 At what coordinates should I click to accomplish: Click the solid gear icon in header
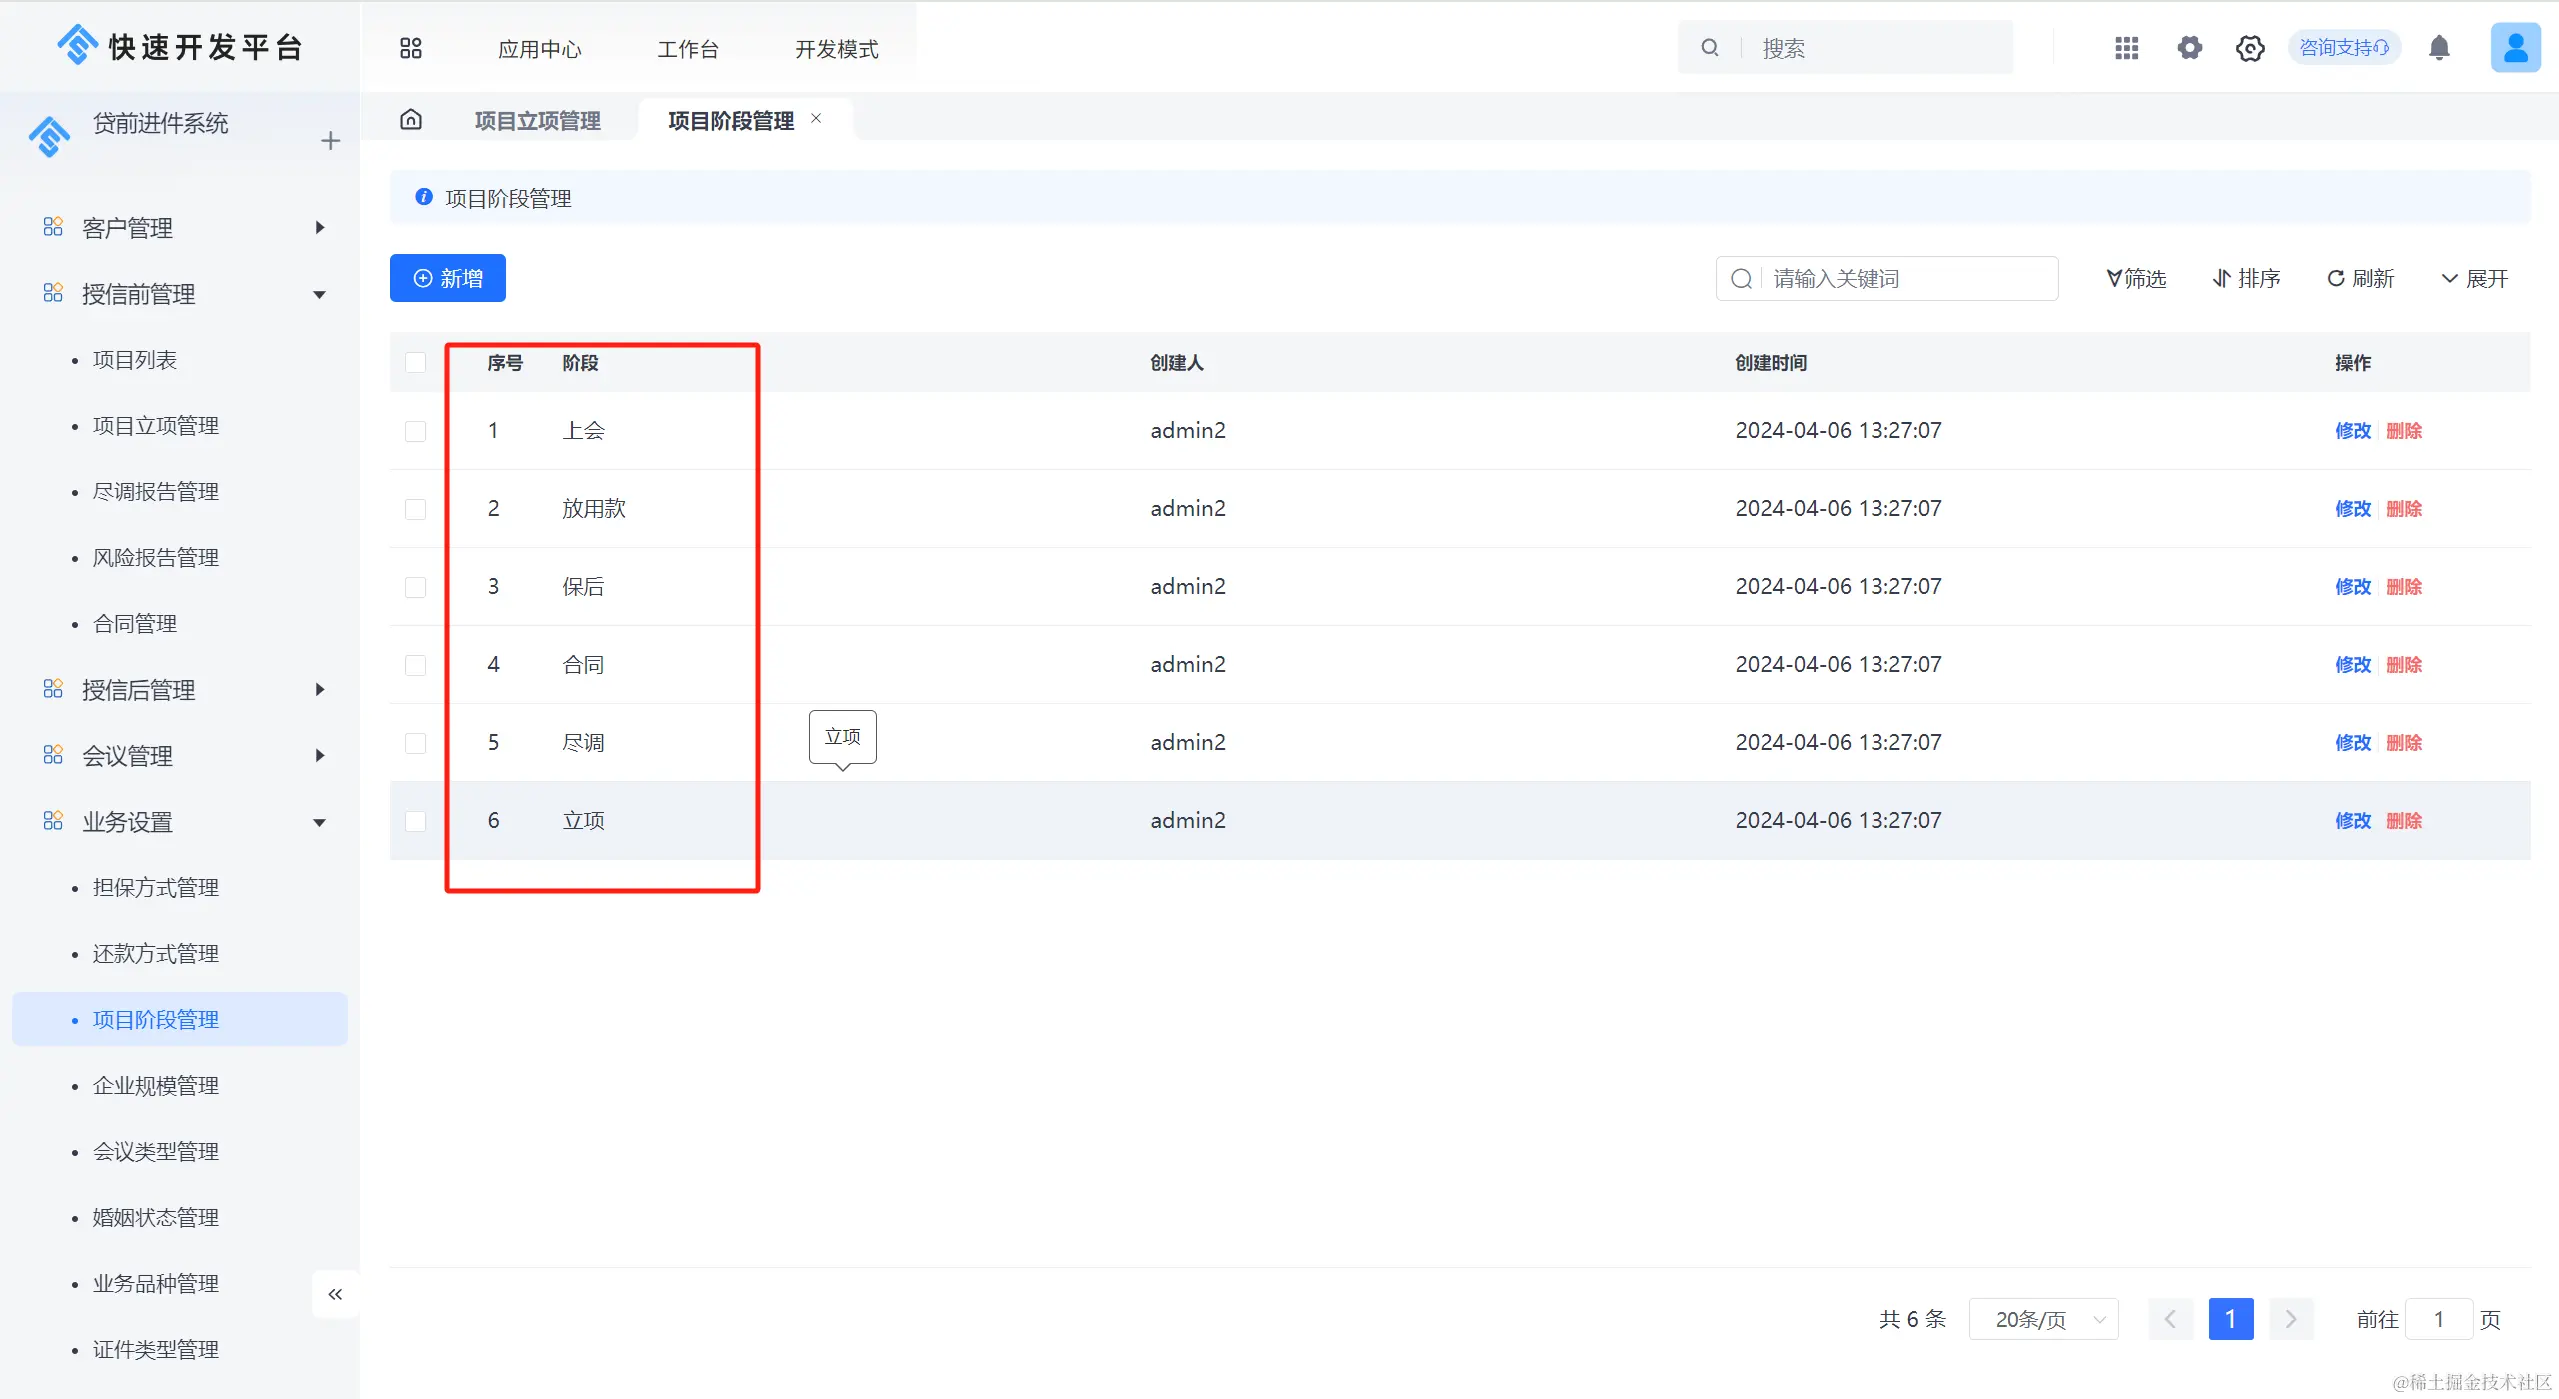pos(2189,48)
